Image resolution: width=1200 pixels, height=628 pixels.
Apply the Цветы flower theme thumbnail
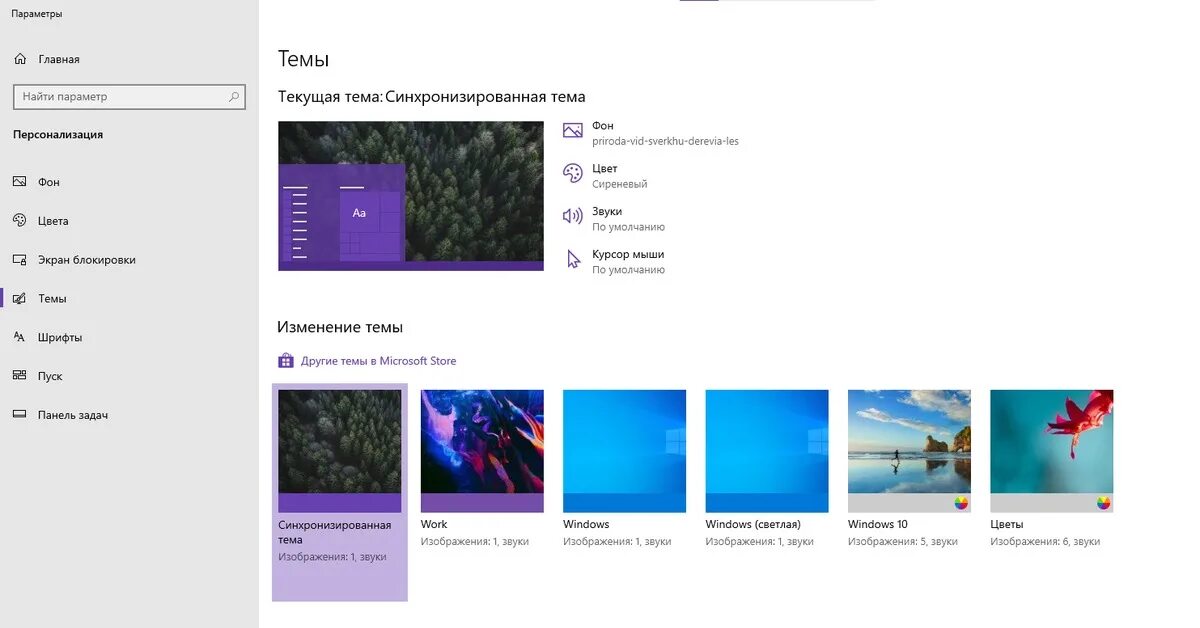pos(1051,451)
